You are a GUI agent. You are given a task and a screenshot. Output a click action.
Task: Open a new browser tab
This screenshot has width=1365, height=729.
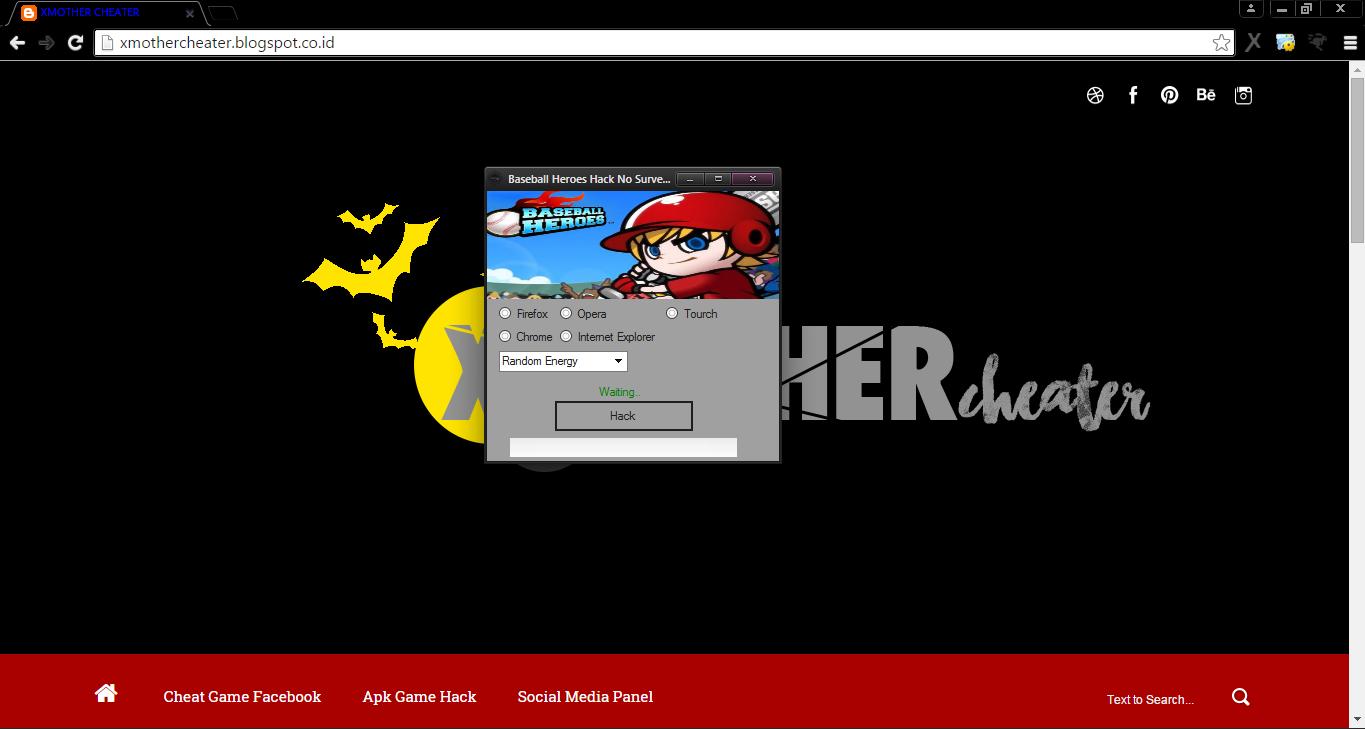tap(222, 14)
